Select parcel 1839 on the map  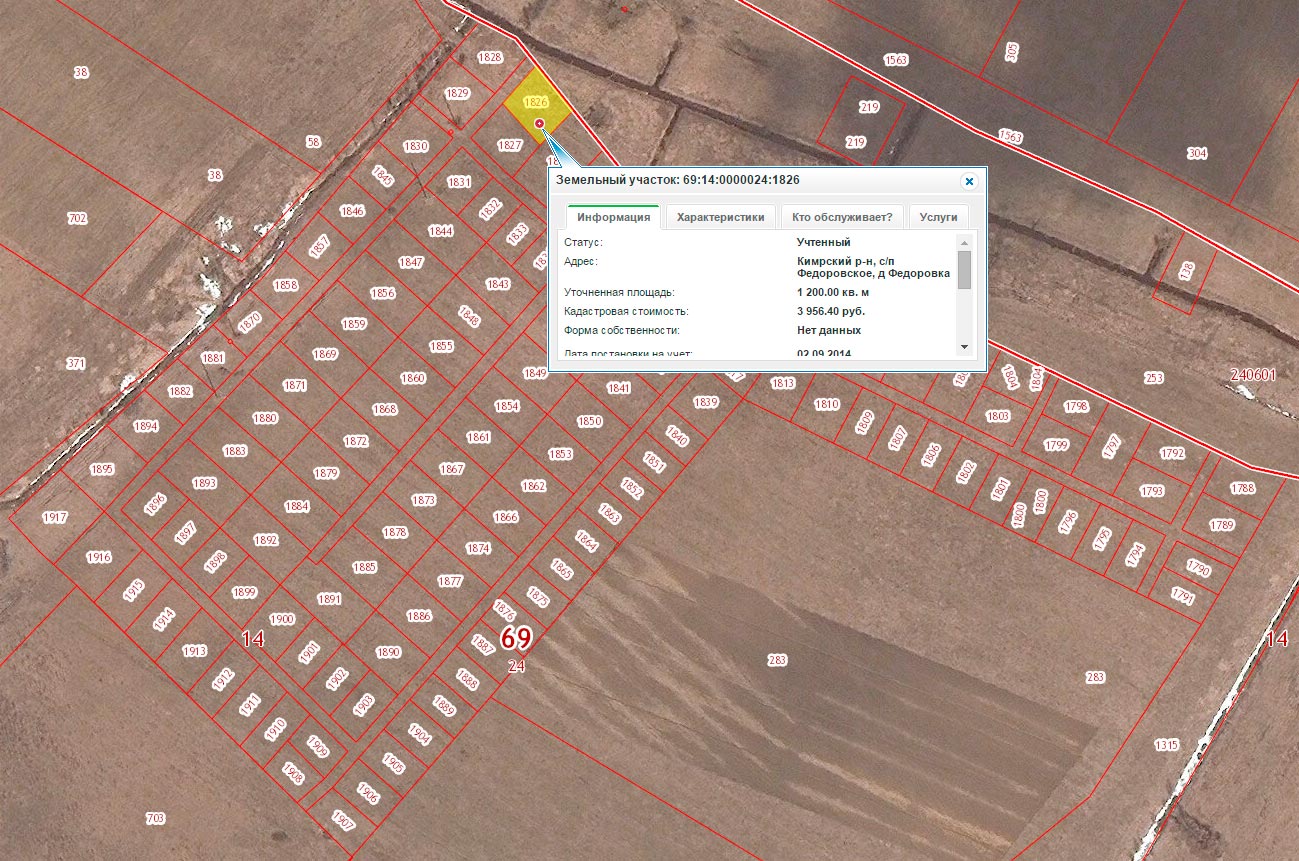point(706,402)
